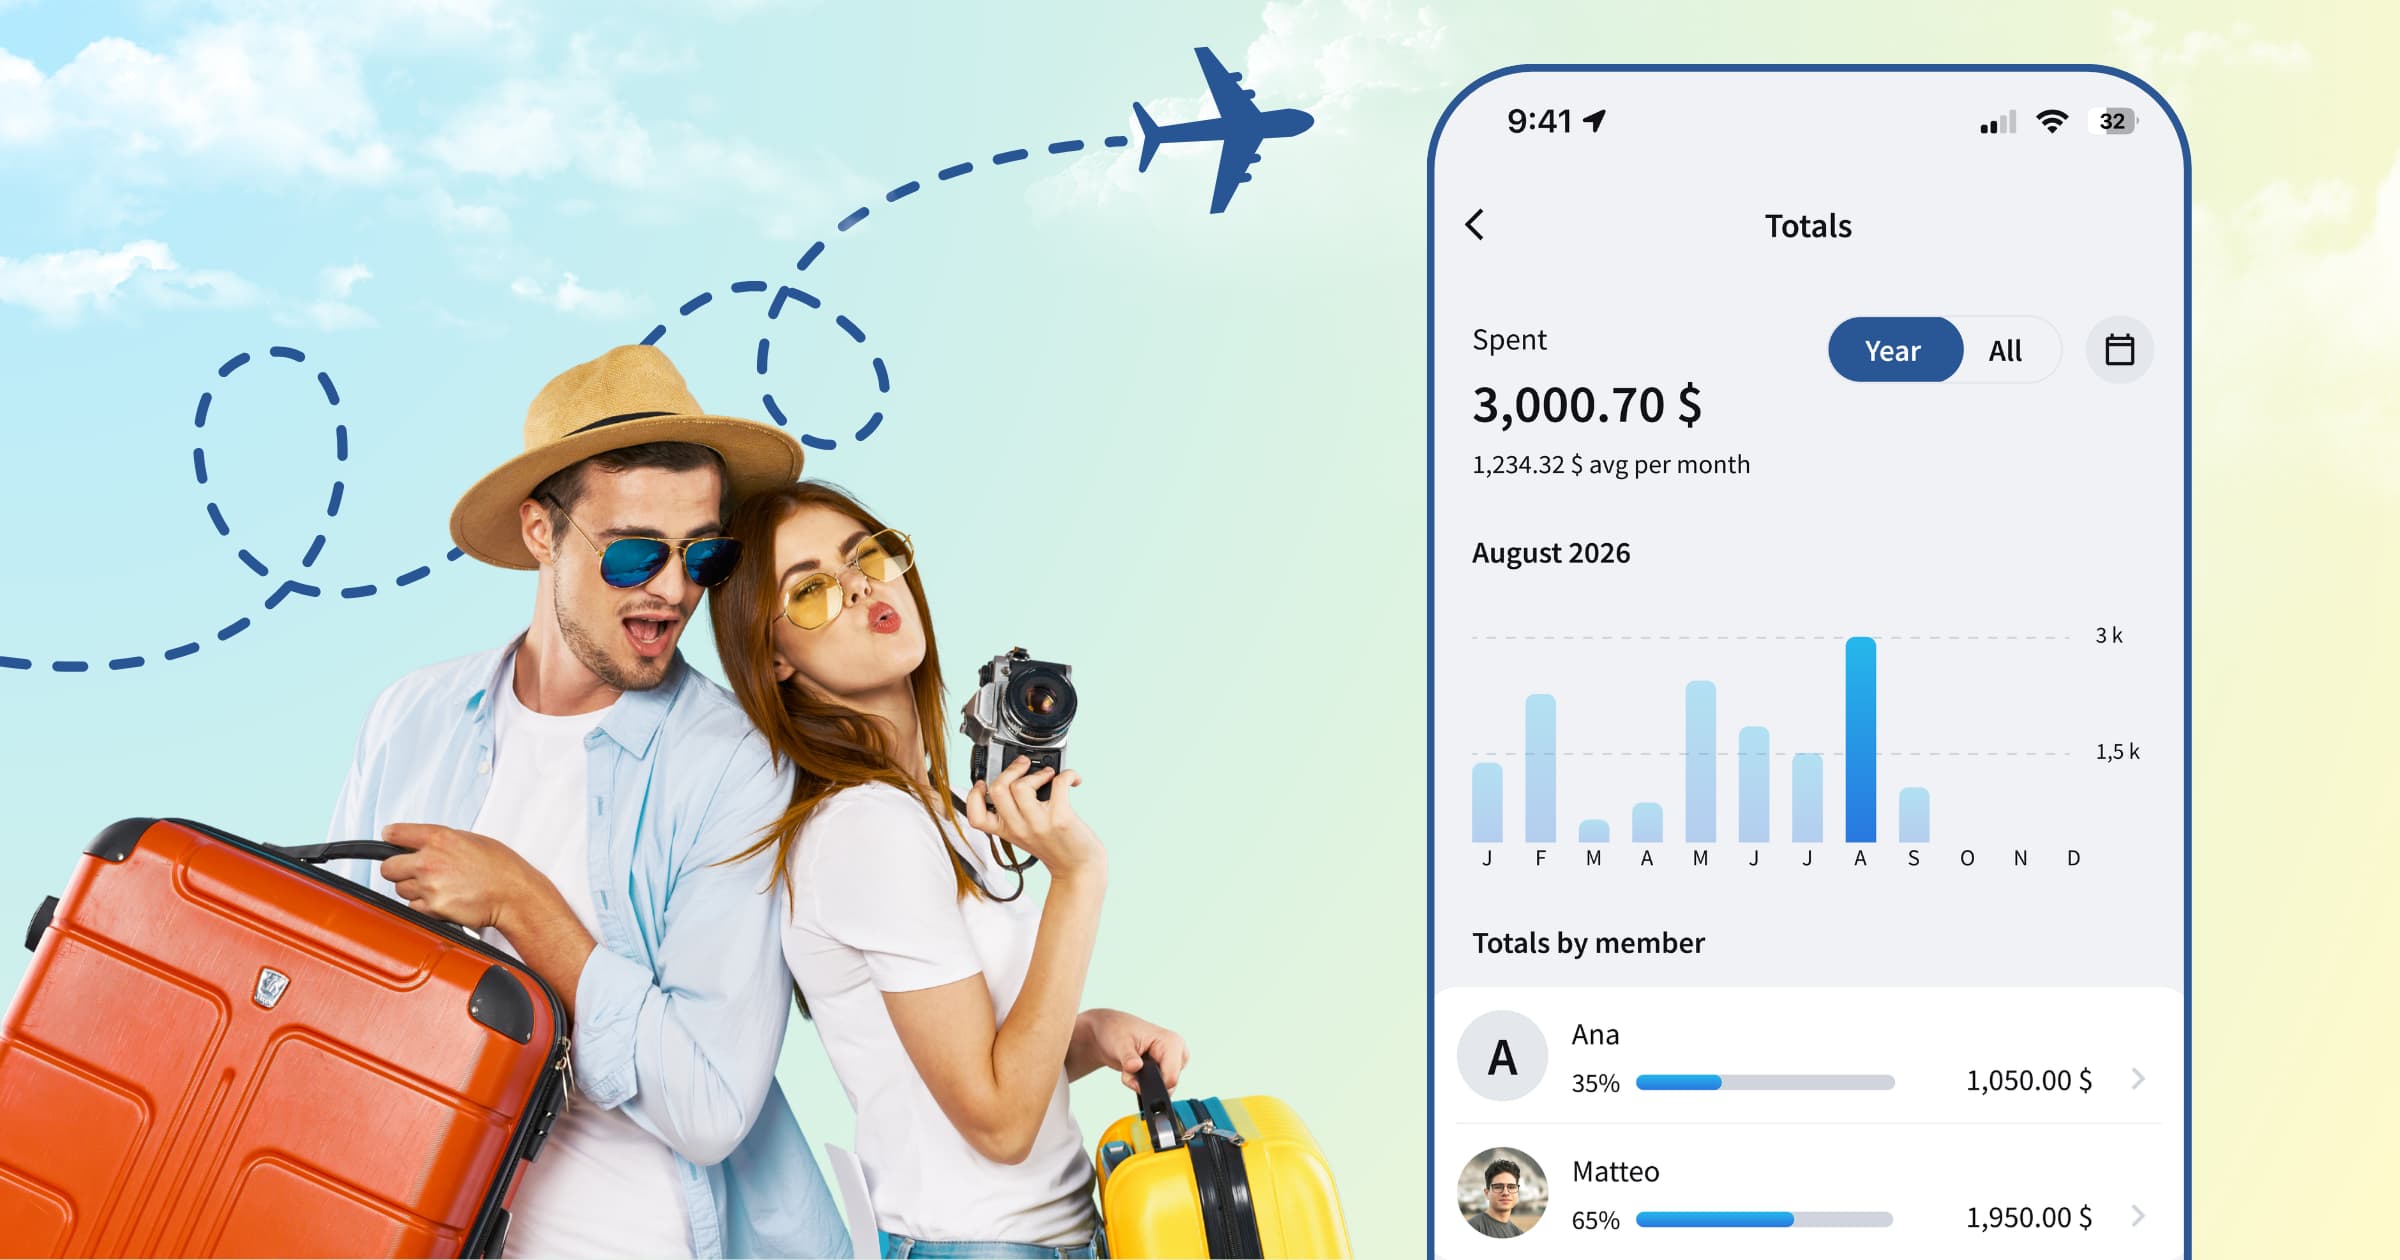
Task: Tap the 'Spent' label
Action: (1509, 340)
